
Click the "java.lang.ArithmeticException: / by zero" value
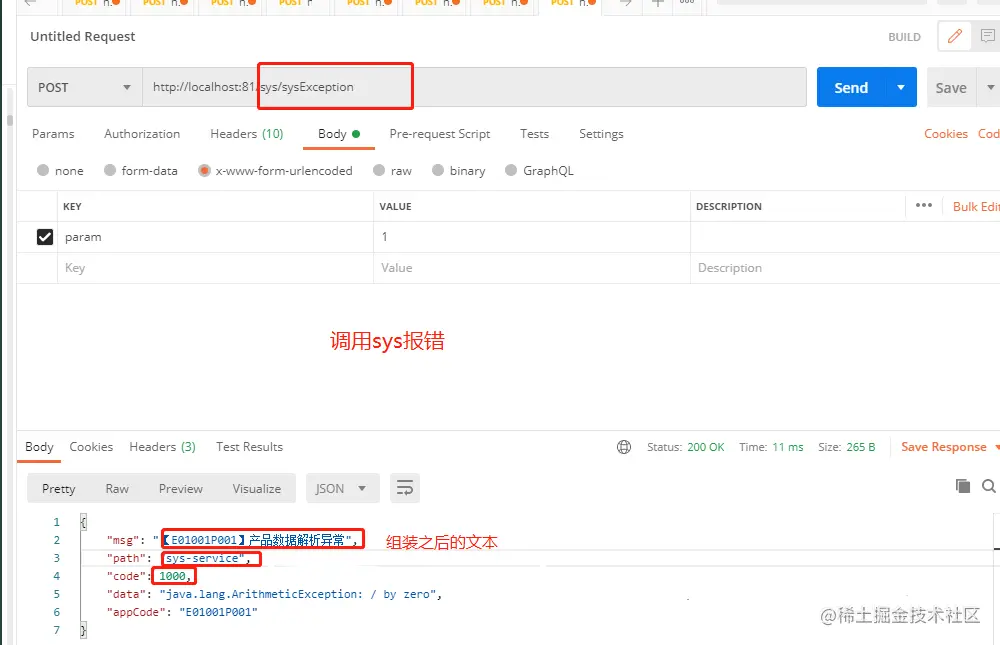pyautogui.click(x=298, y=594)
